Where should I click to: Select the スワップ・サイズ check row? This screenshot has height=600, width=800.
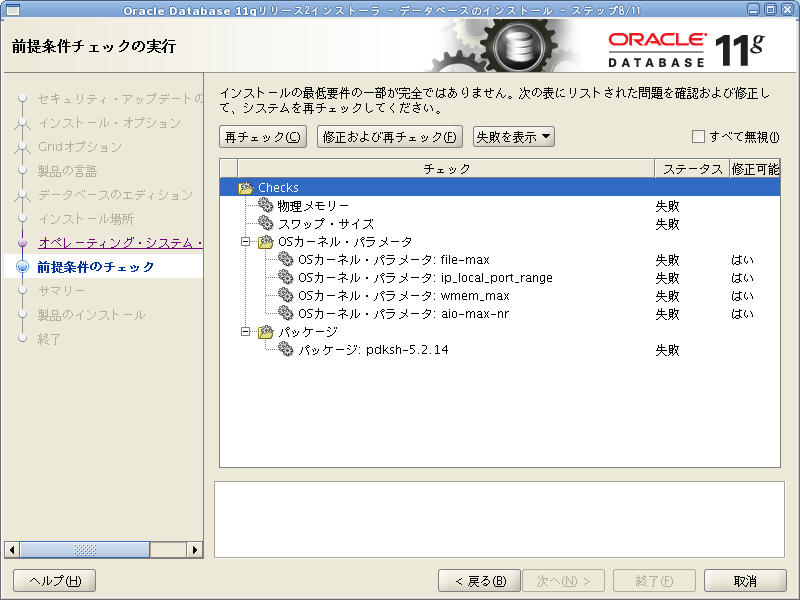(x=500, y=223)
